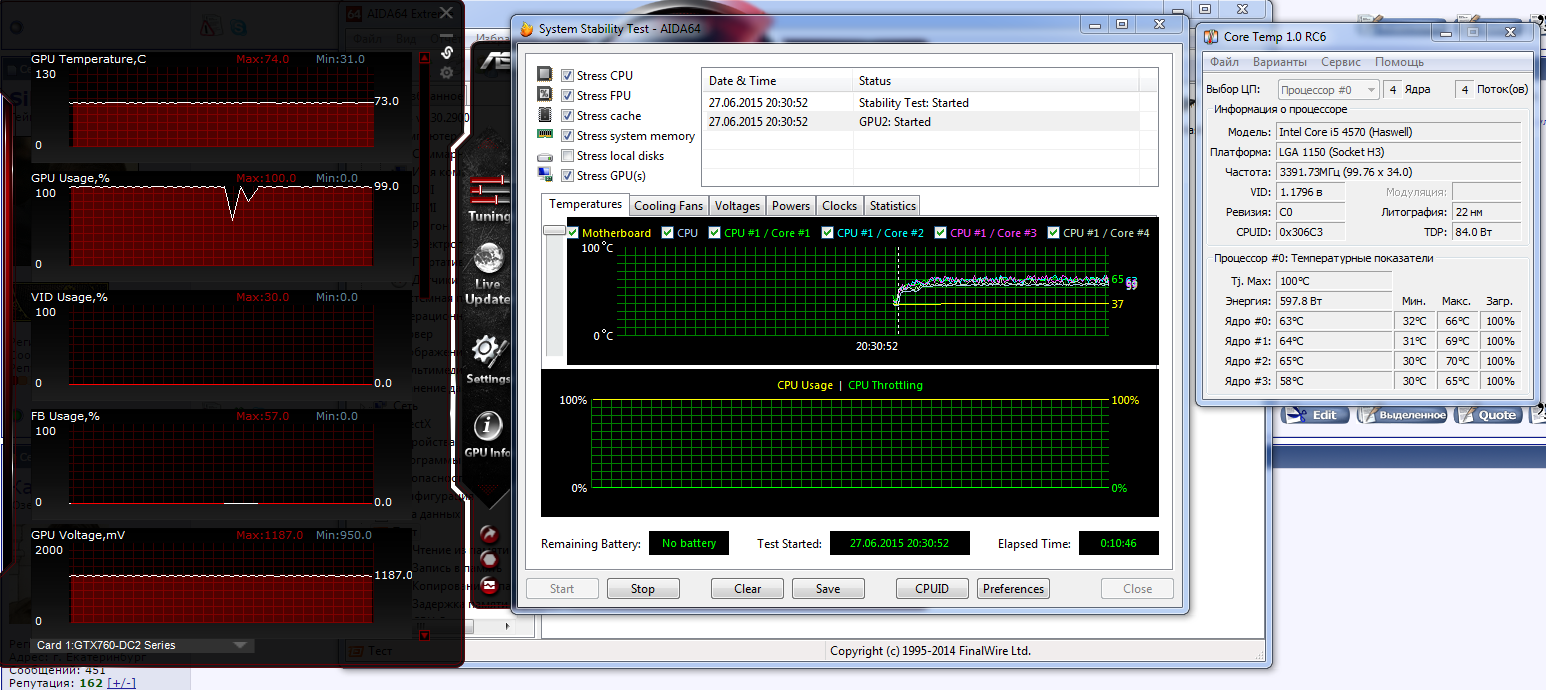Open CPUID from stability test window
Image resolution: width=1546 pixels, height=690 pixels.
click(x=932, y=589)
